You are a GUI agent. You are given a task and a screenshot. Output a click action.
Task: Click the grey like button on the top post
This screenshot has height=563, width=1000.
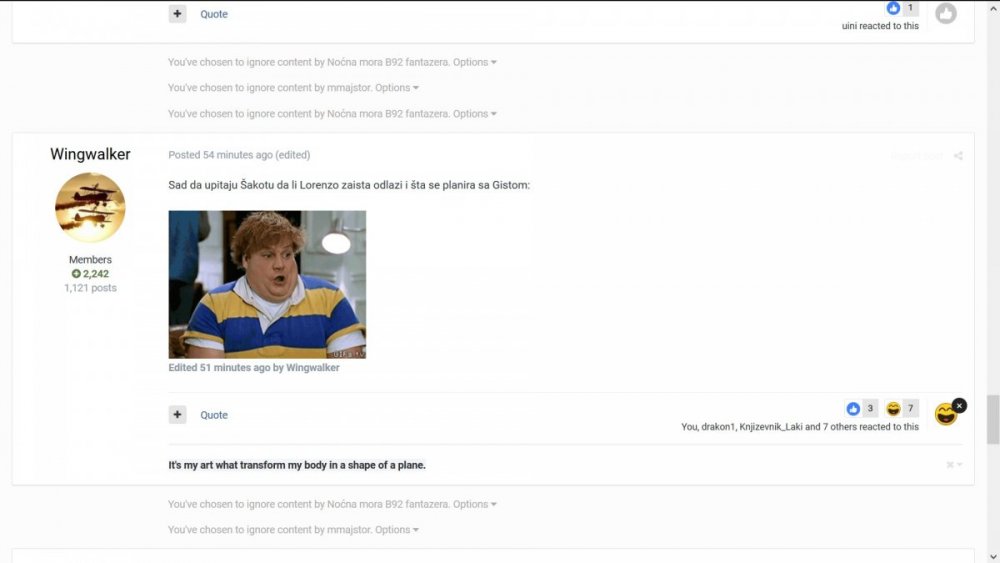point(946,13)
